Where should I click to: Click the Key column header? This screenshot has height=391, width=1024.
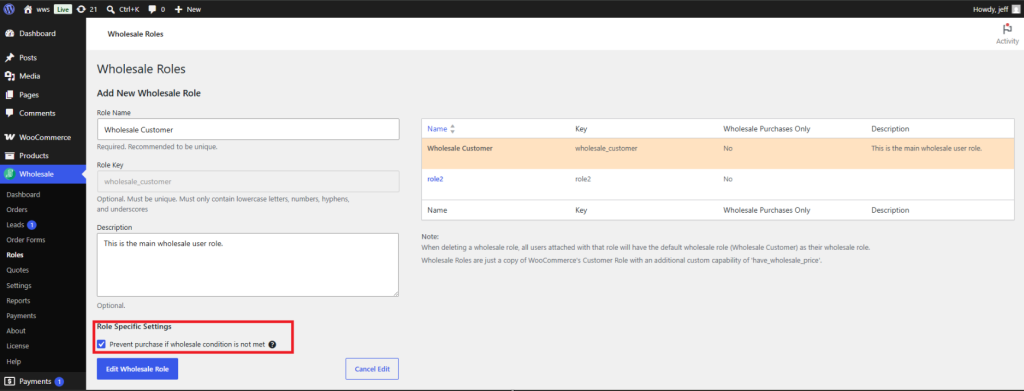[581, 129]
